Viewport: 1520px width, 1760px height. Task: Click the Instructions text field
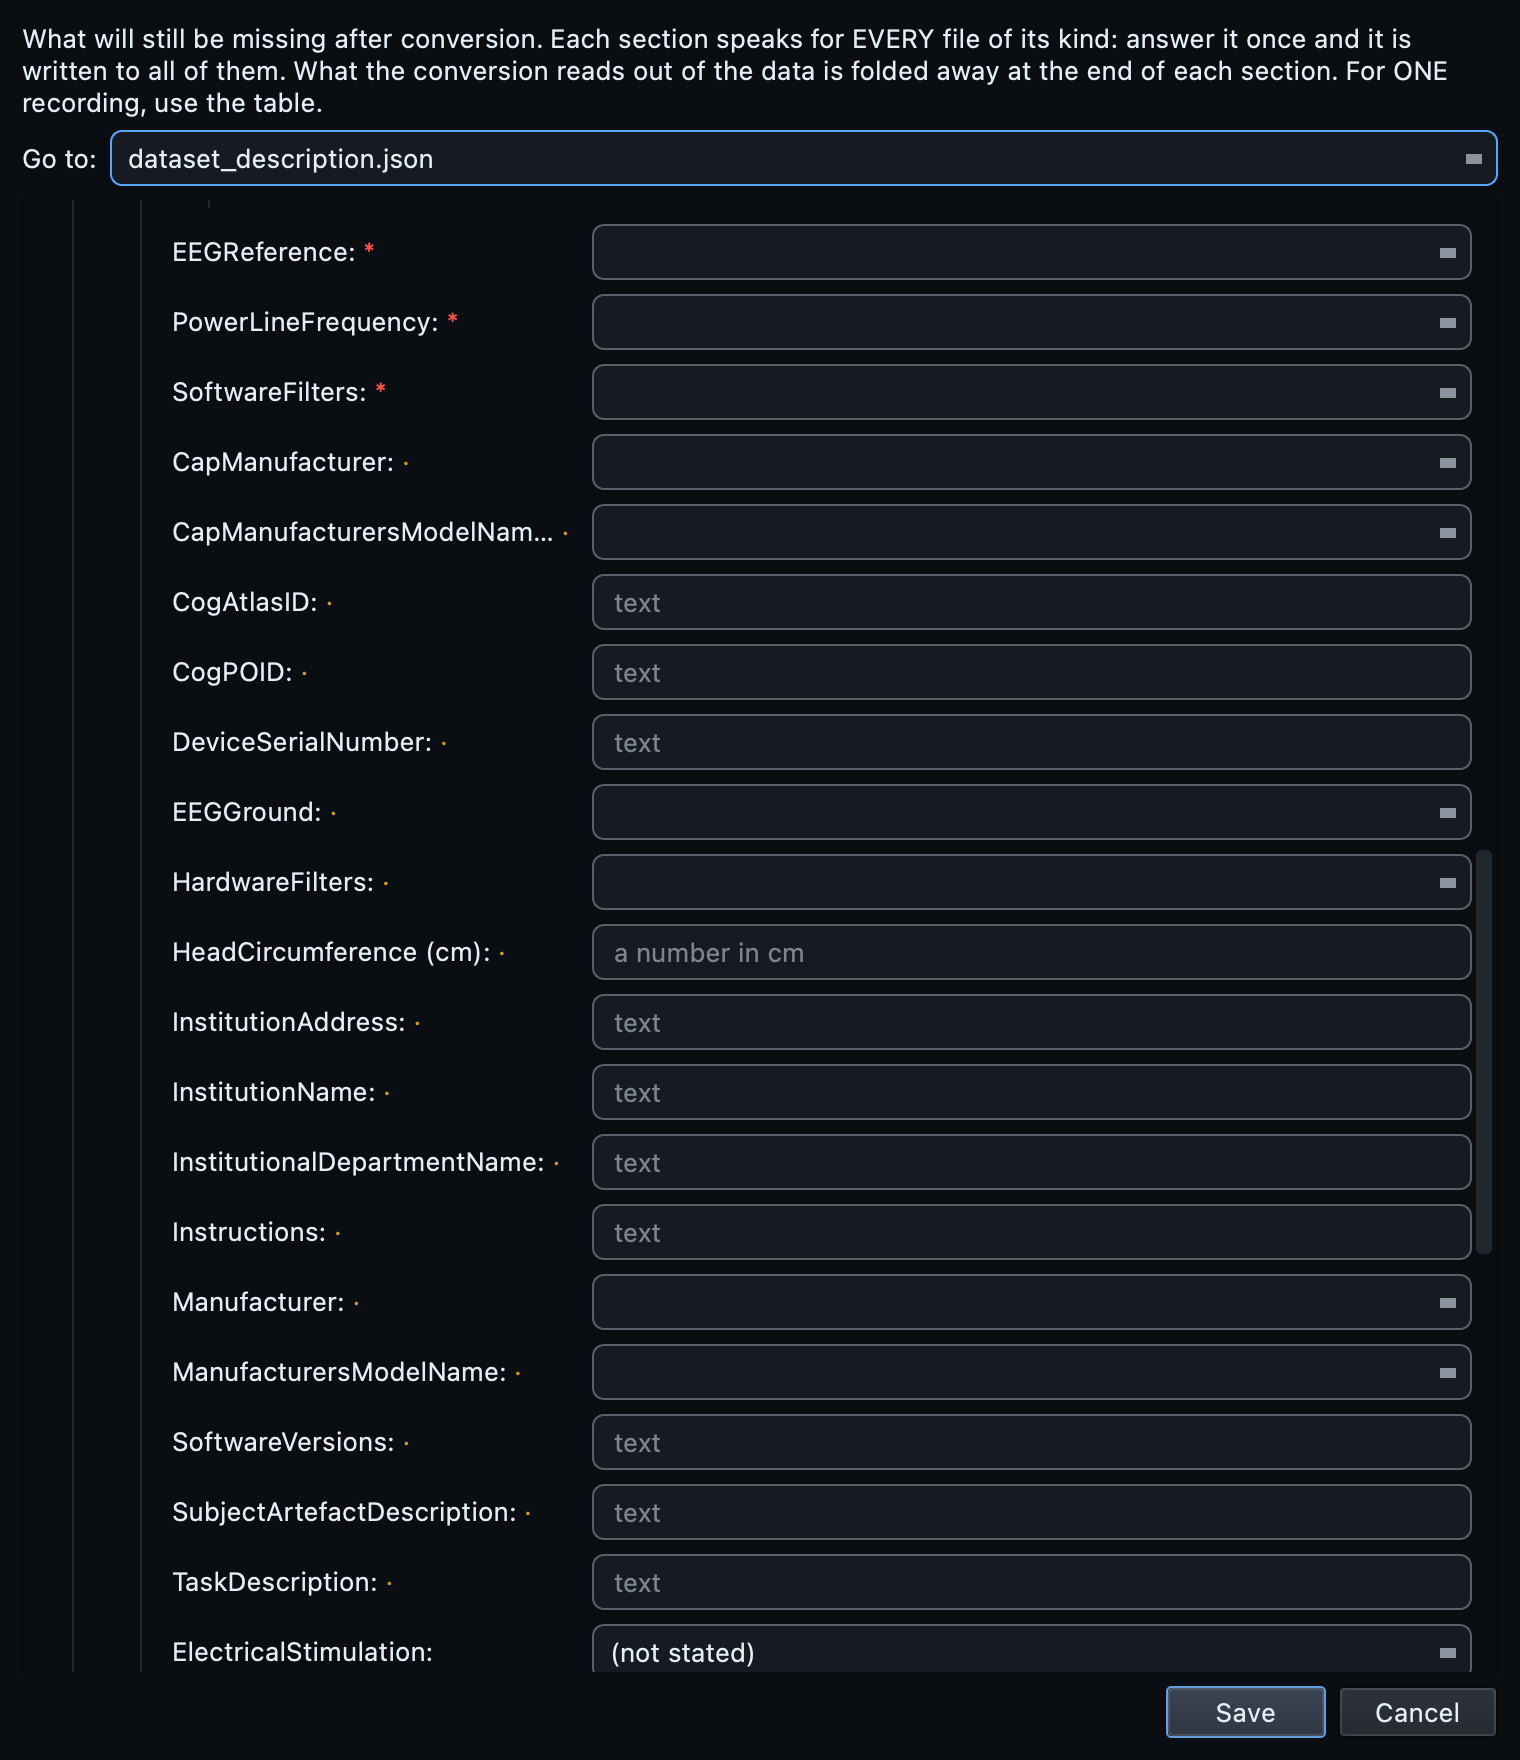point(1031,1232)
